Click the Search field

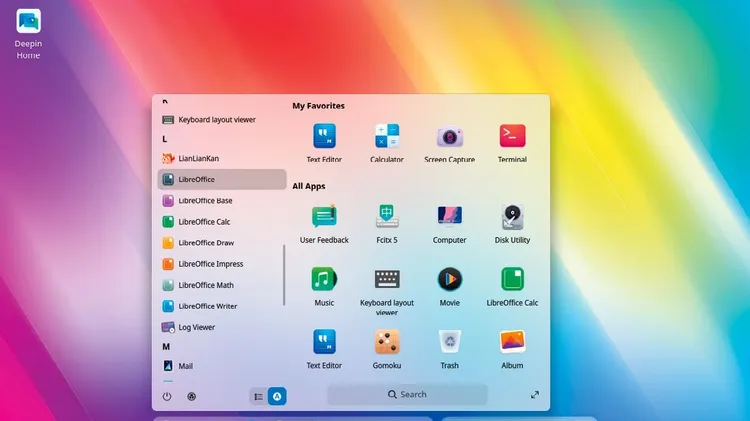pyautogui.click(x=408, y=394)
